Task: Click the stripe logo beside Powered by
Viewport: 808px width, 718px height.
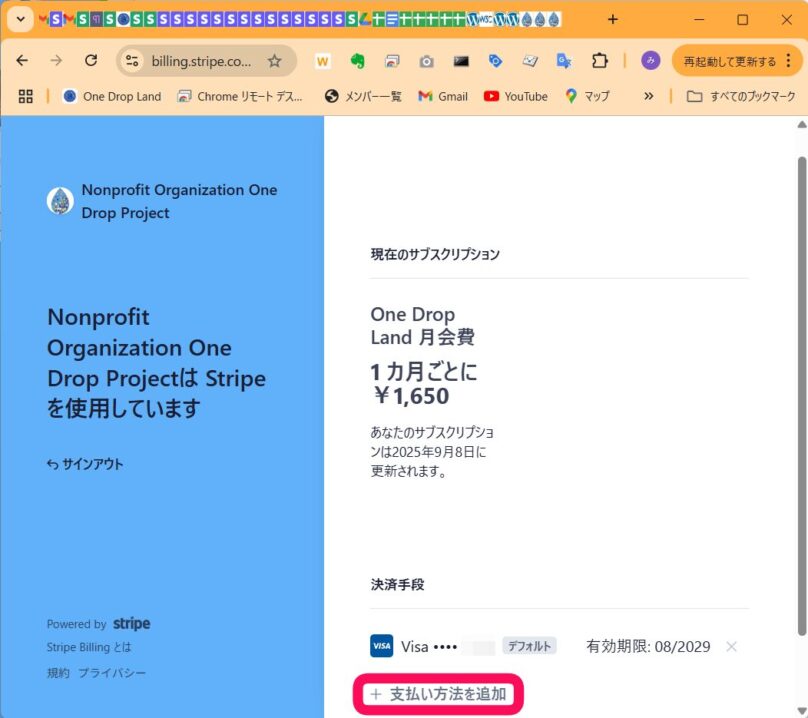Action: (x=131, y=624)
